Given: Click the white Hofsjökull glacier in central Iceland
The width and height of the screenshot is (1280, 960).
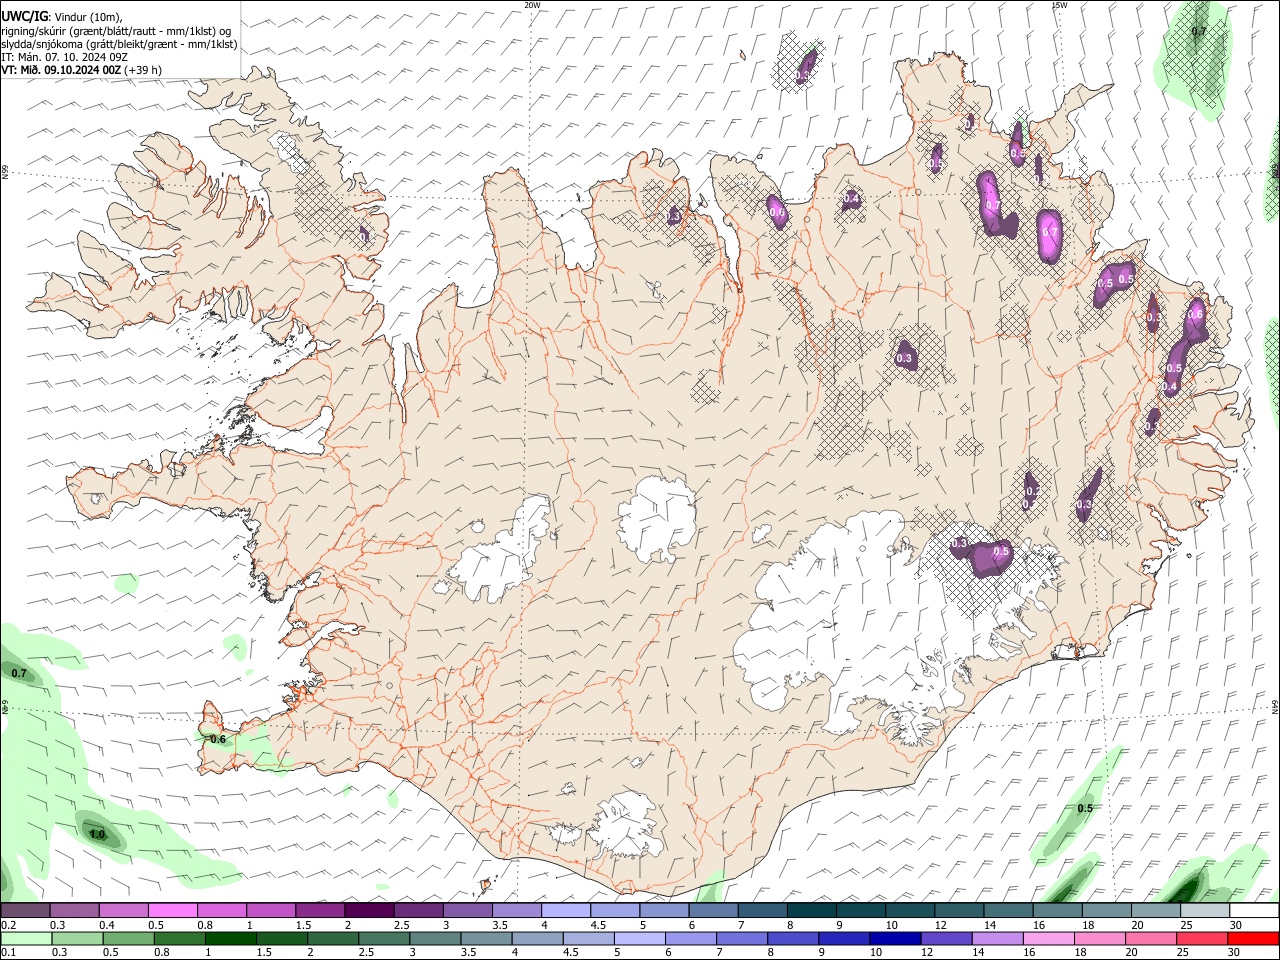Looking at the screenshot, I should [657, 520].
